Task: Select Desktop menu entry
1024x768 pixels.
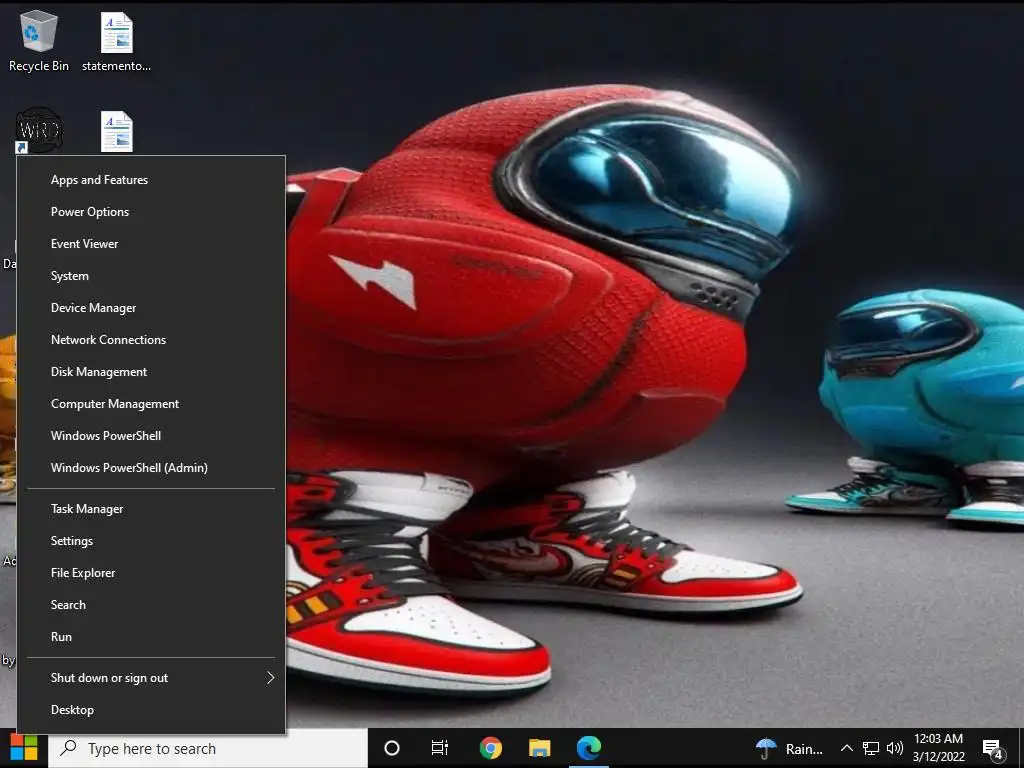Action: coord(151,710)
